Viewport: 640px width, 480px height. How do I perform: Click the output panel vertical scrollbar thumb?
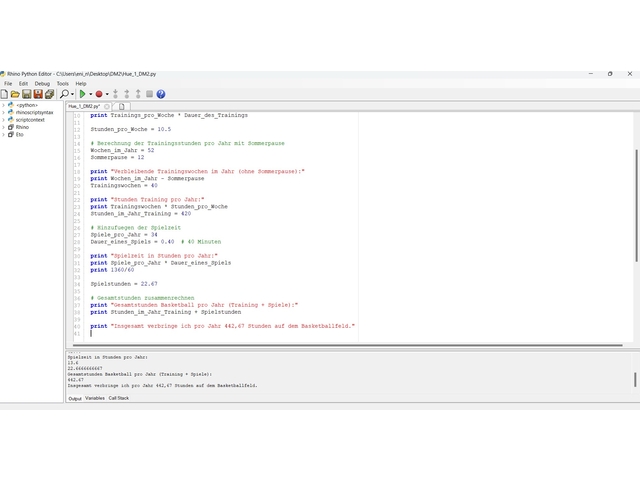[x=635, y=380]
